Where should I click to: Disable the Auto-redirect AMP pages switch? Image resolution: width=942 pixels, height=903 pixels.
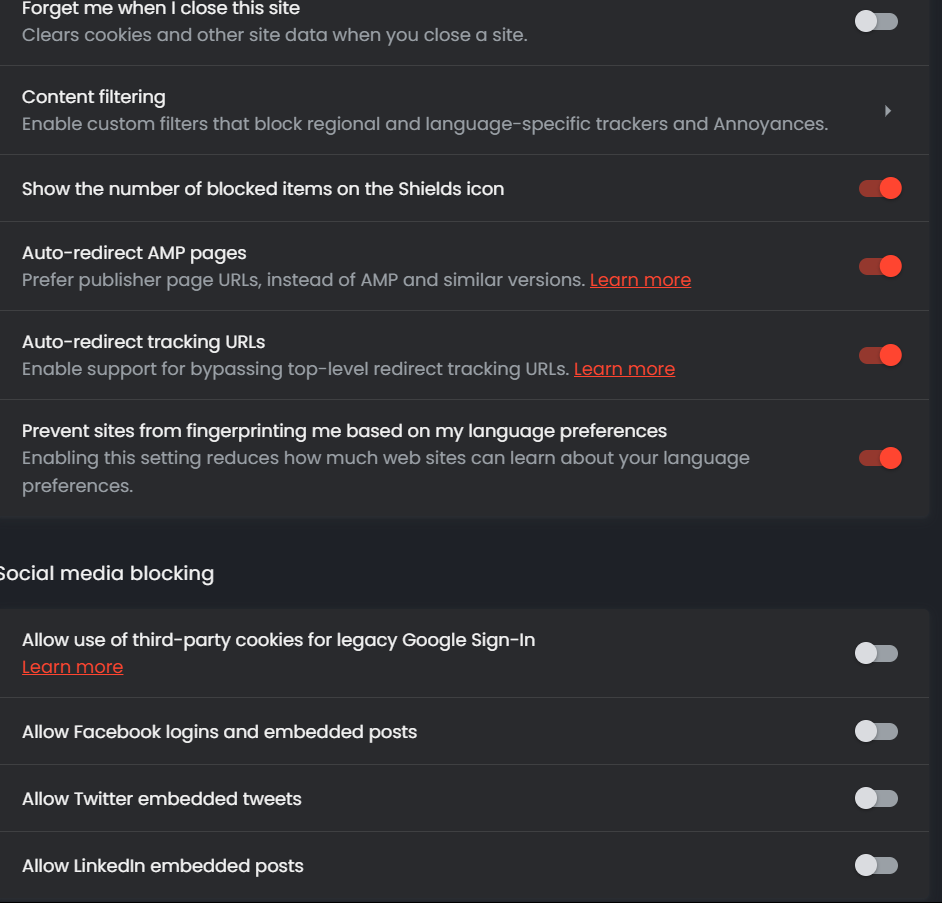(880, 266)
